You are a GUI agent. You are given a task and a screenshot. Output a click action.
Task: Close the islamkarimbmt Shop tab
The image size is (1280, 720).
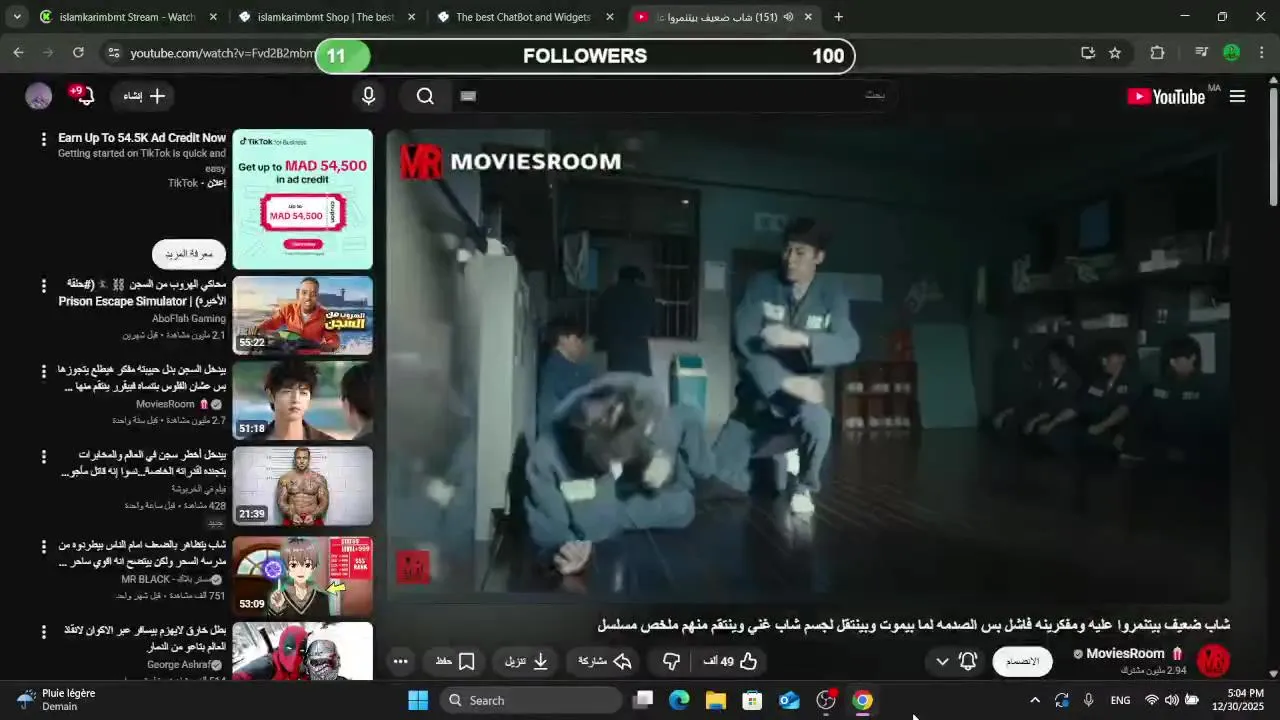coord(411,17)
